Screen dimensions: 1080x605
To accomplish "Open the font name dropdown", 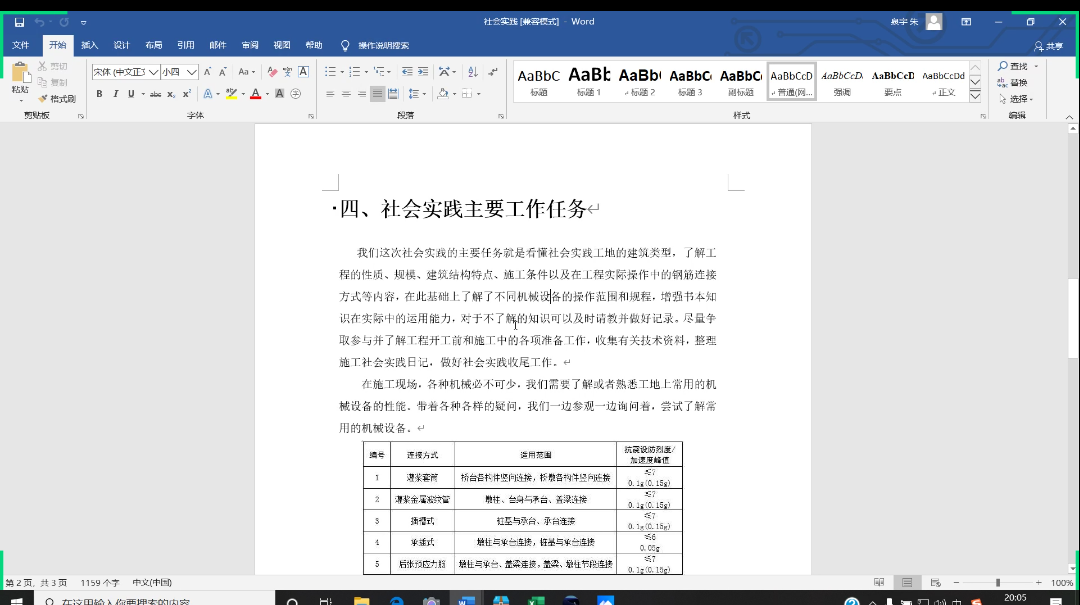I will click(x=153, y=72).
